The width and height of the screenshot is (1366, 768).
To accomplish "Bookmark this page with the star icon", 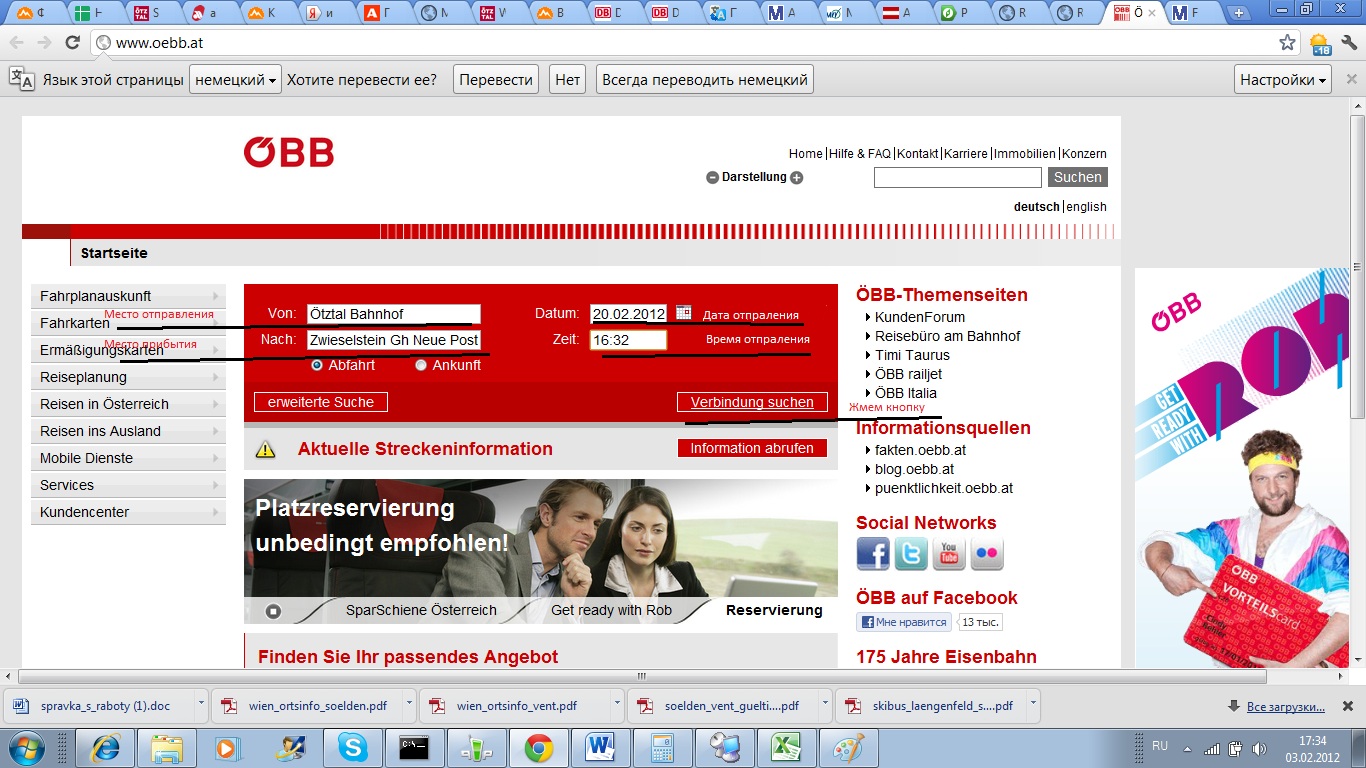I will (1287, 43).
